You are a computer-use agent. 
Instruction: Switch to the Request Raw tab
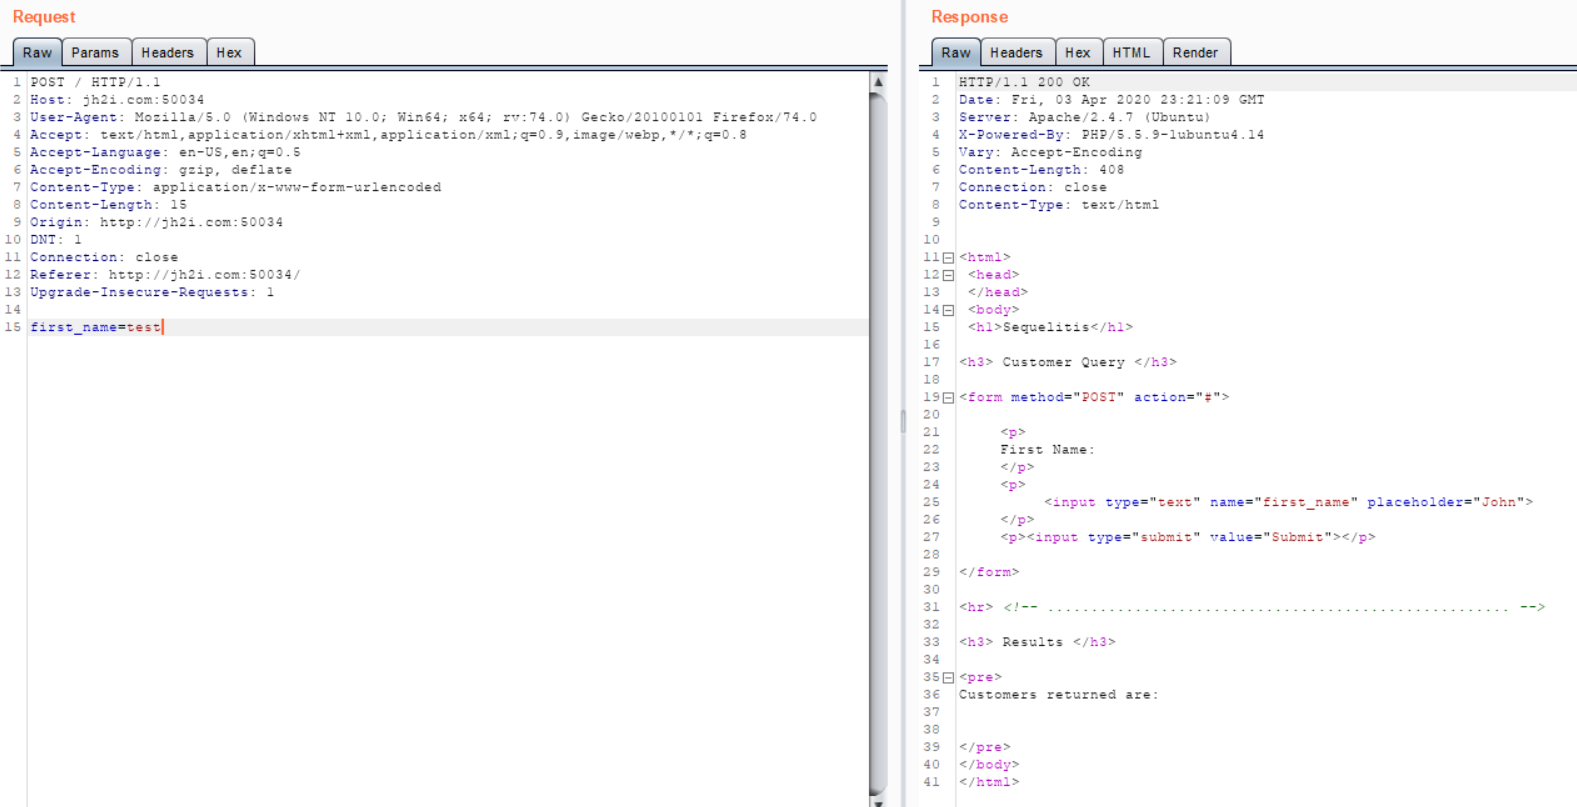pyautogui.click(x=37, y=52)
